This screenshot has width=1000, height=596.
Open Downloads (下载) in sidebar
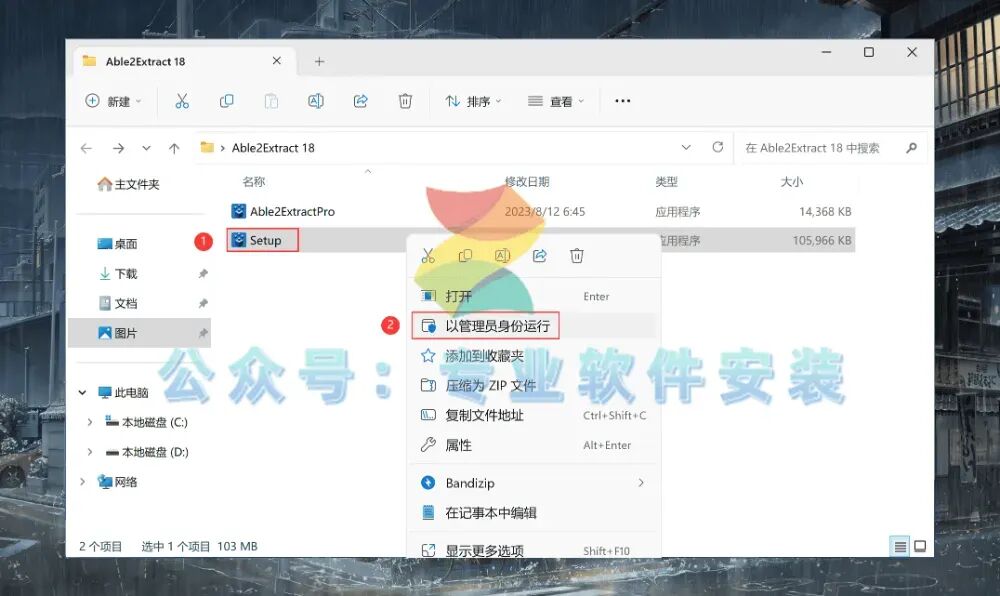[117, 273]
